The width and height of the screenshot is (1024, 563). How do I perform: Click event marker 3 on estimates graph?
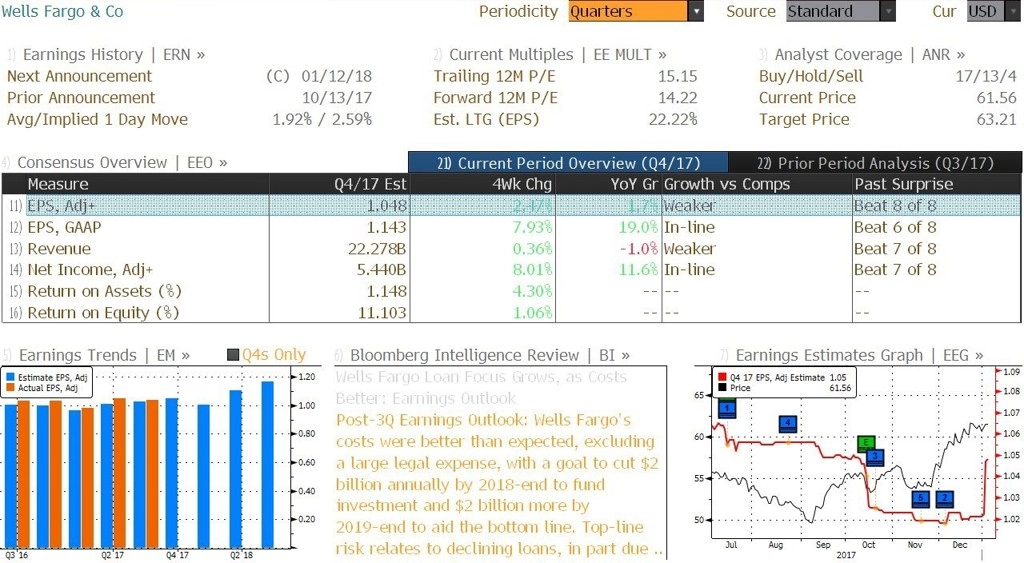874,457
